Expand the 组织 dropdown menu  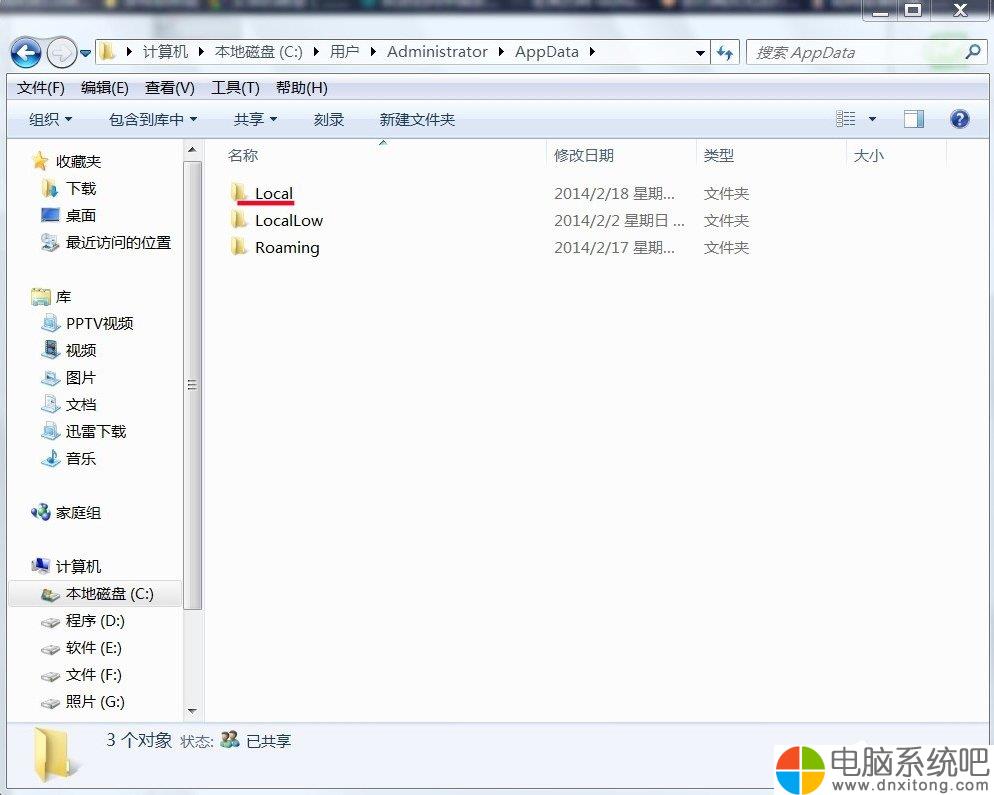click(x=50, y=119)
